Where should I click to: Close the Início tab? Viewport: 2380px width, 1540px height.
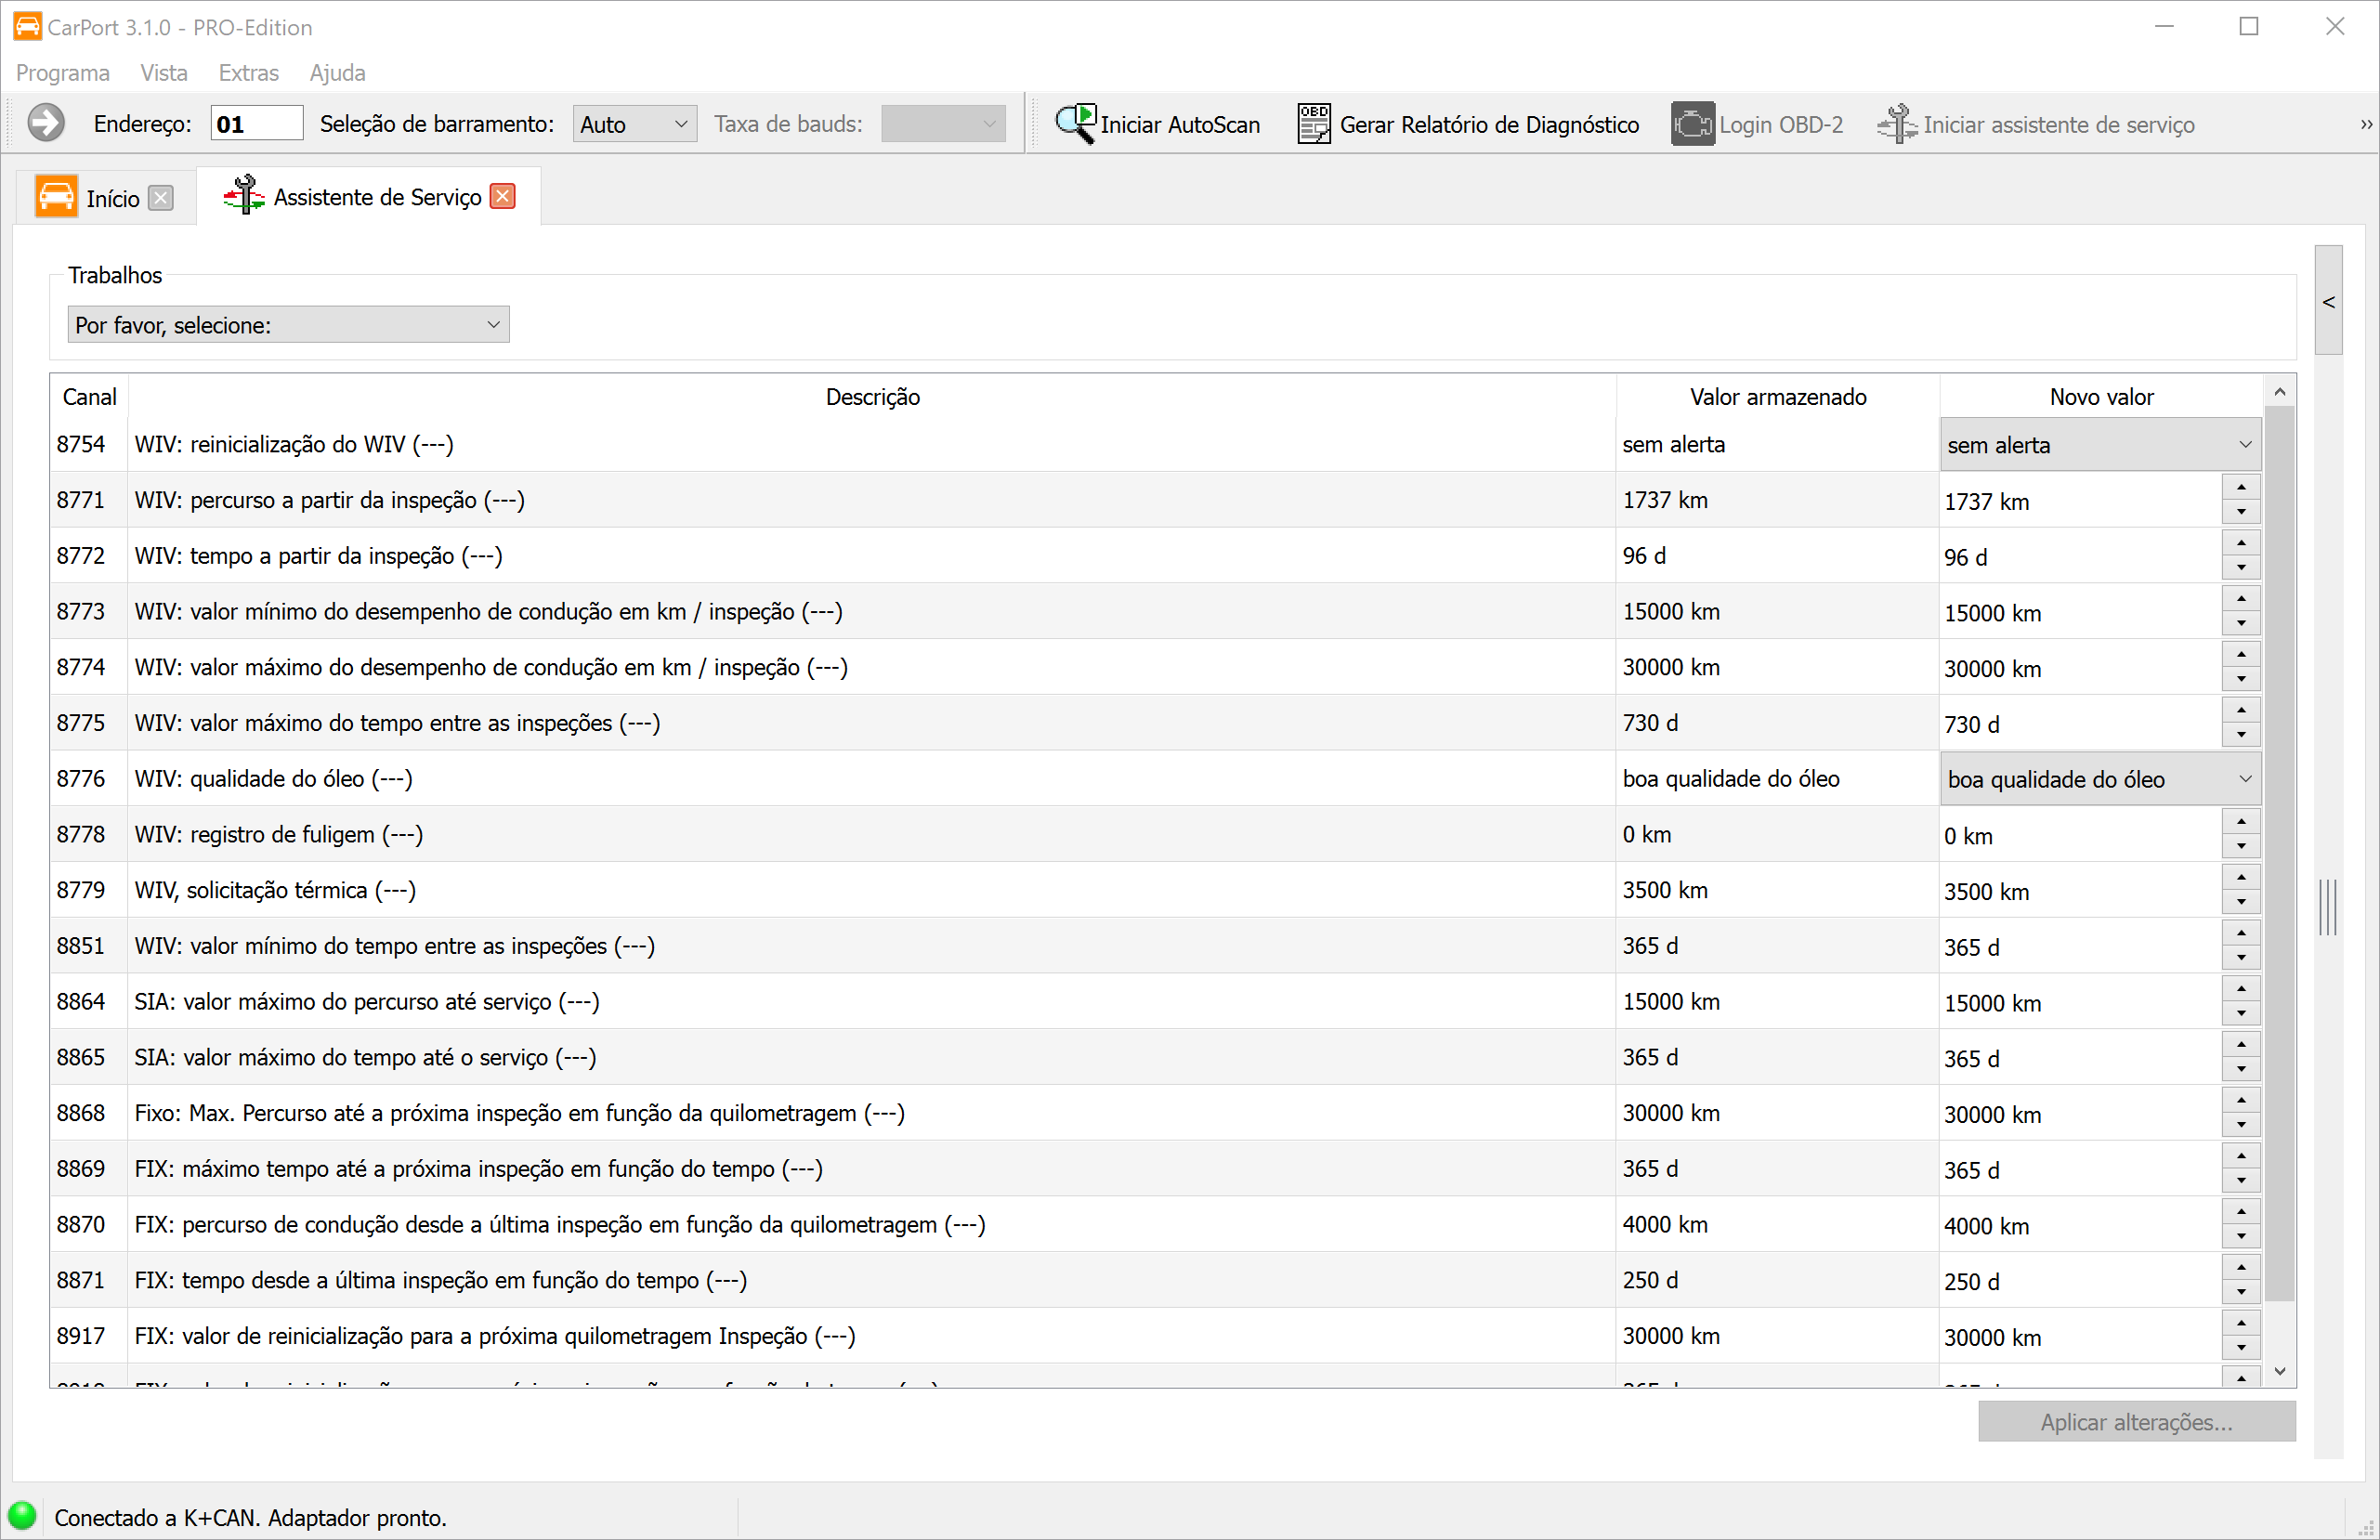pos(161,198)
